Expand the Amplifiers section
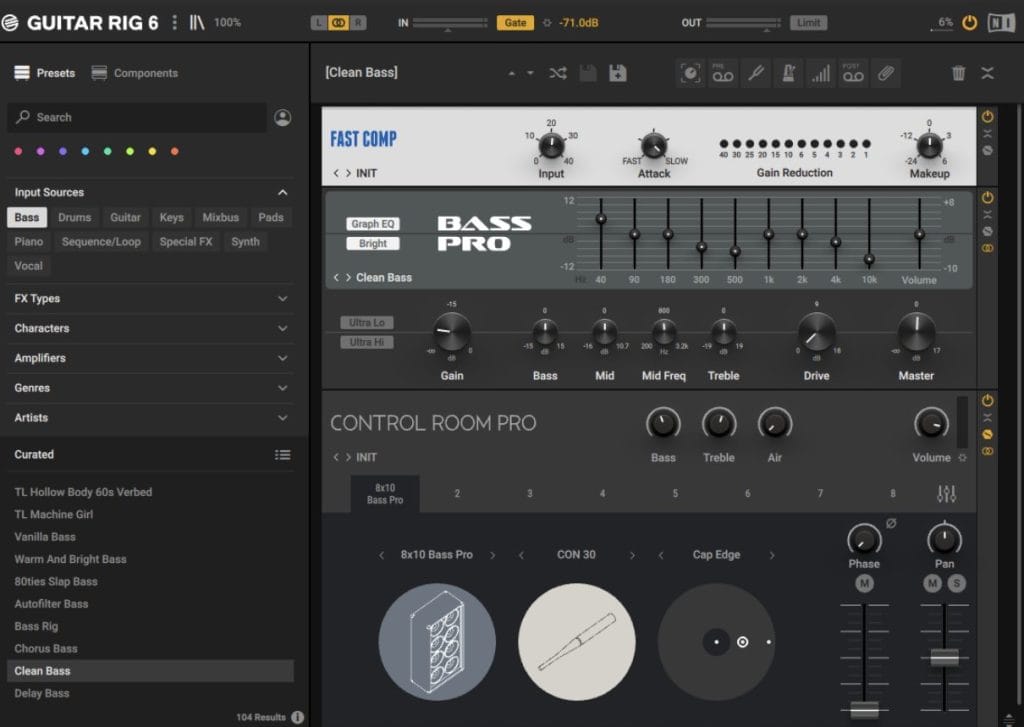The width and height of the screenshot is (1024, 727). (x=283, y=358)
